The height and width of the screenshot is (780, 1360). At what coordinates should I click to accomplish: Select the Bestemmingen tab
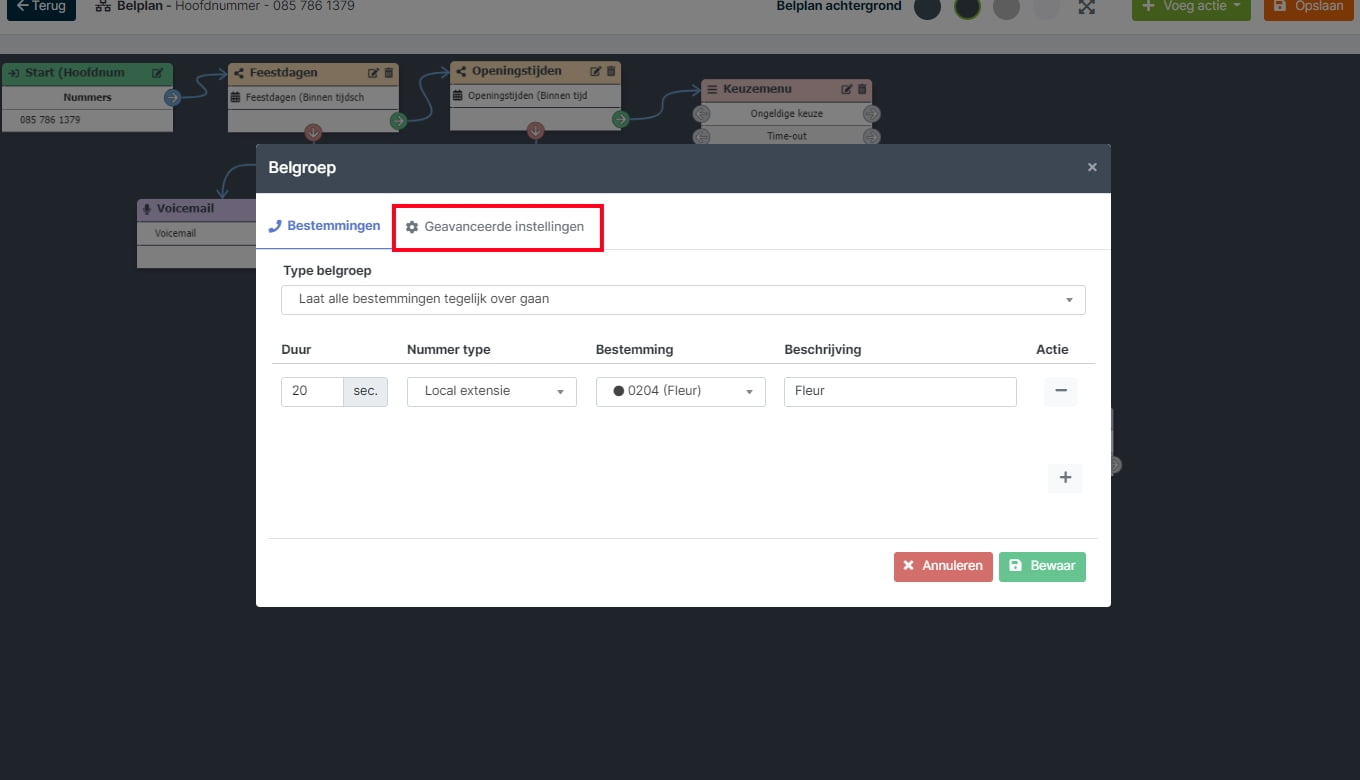tap(324, 226)
